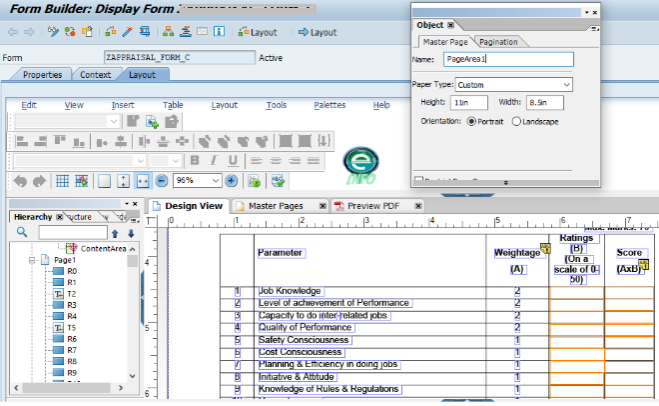Collapse the Page1 tree node
Screen dimensions: 659x406
pyautogui.click(x=32, y=260)
